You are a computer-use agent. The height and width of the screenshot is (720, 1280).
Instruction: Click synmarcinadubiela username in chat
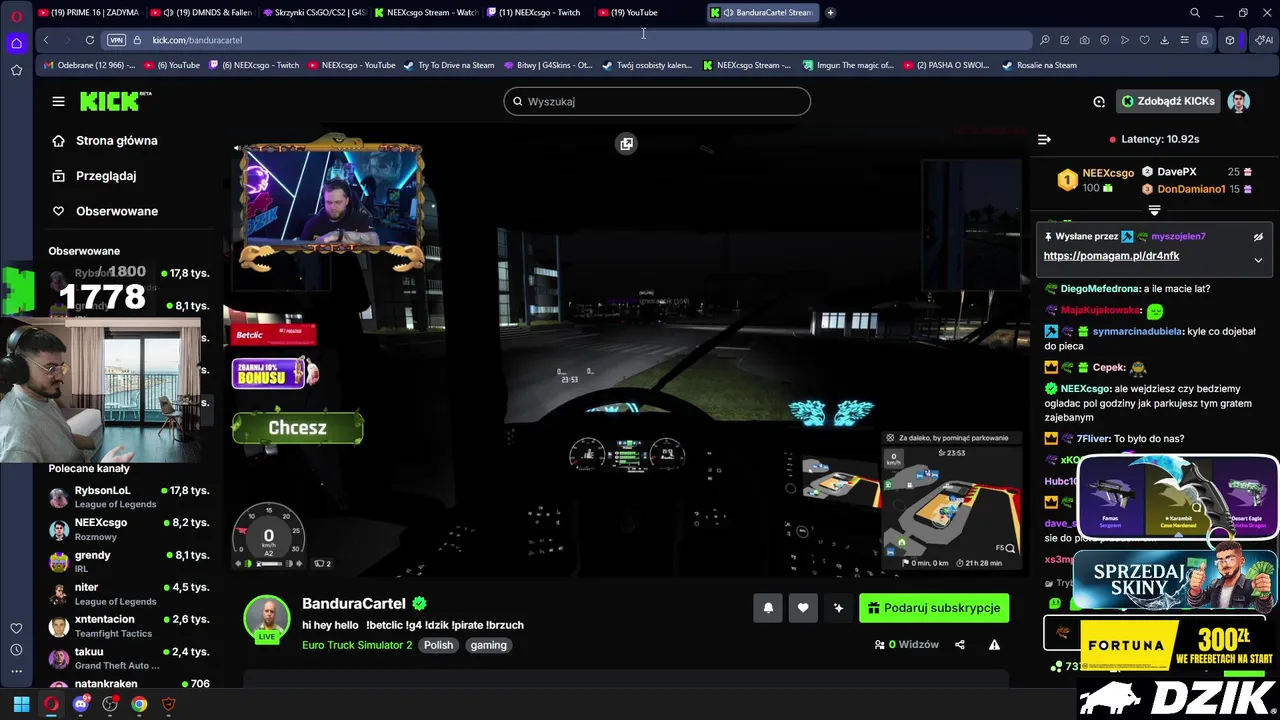(1137, 331)
